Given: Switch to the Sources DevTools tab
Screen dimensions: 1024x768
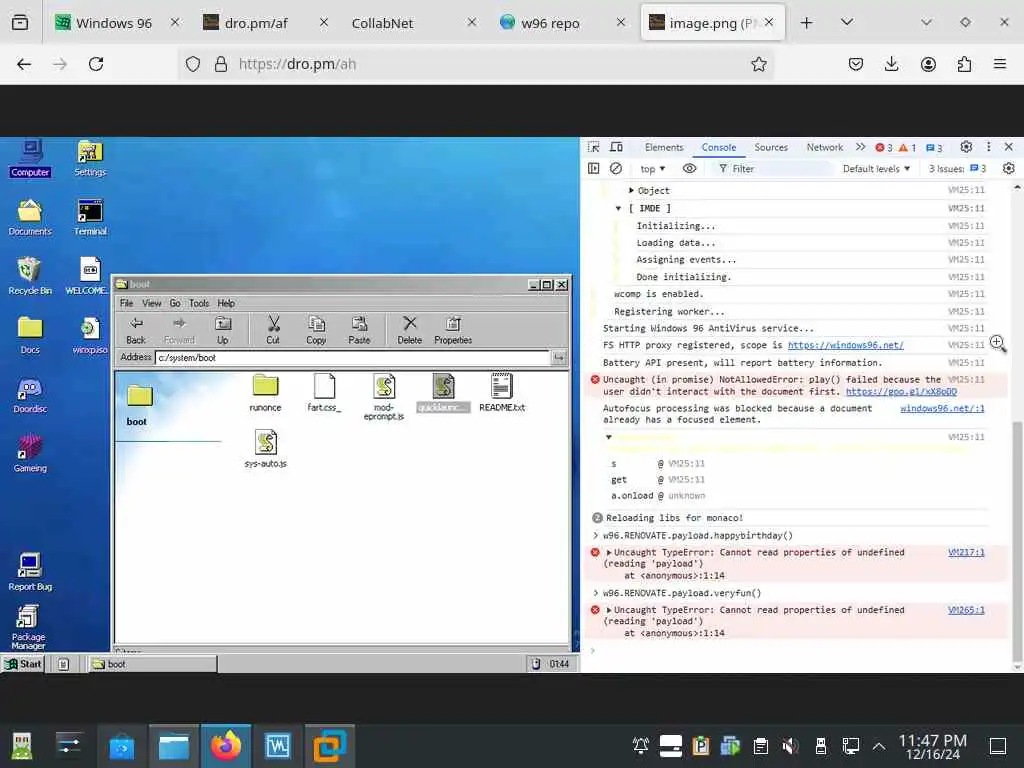Looking at the screenshot, I should pos(771,148).
